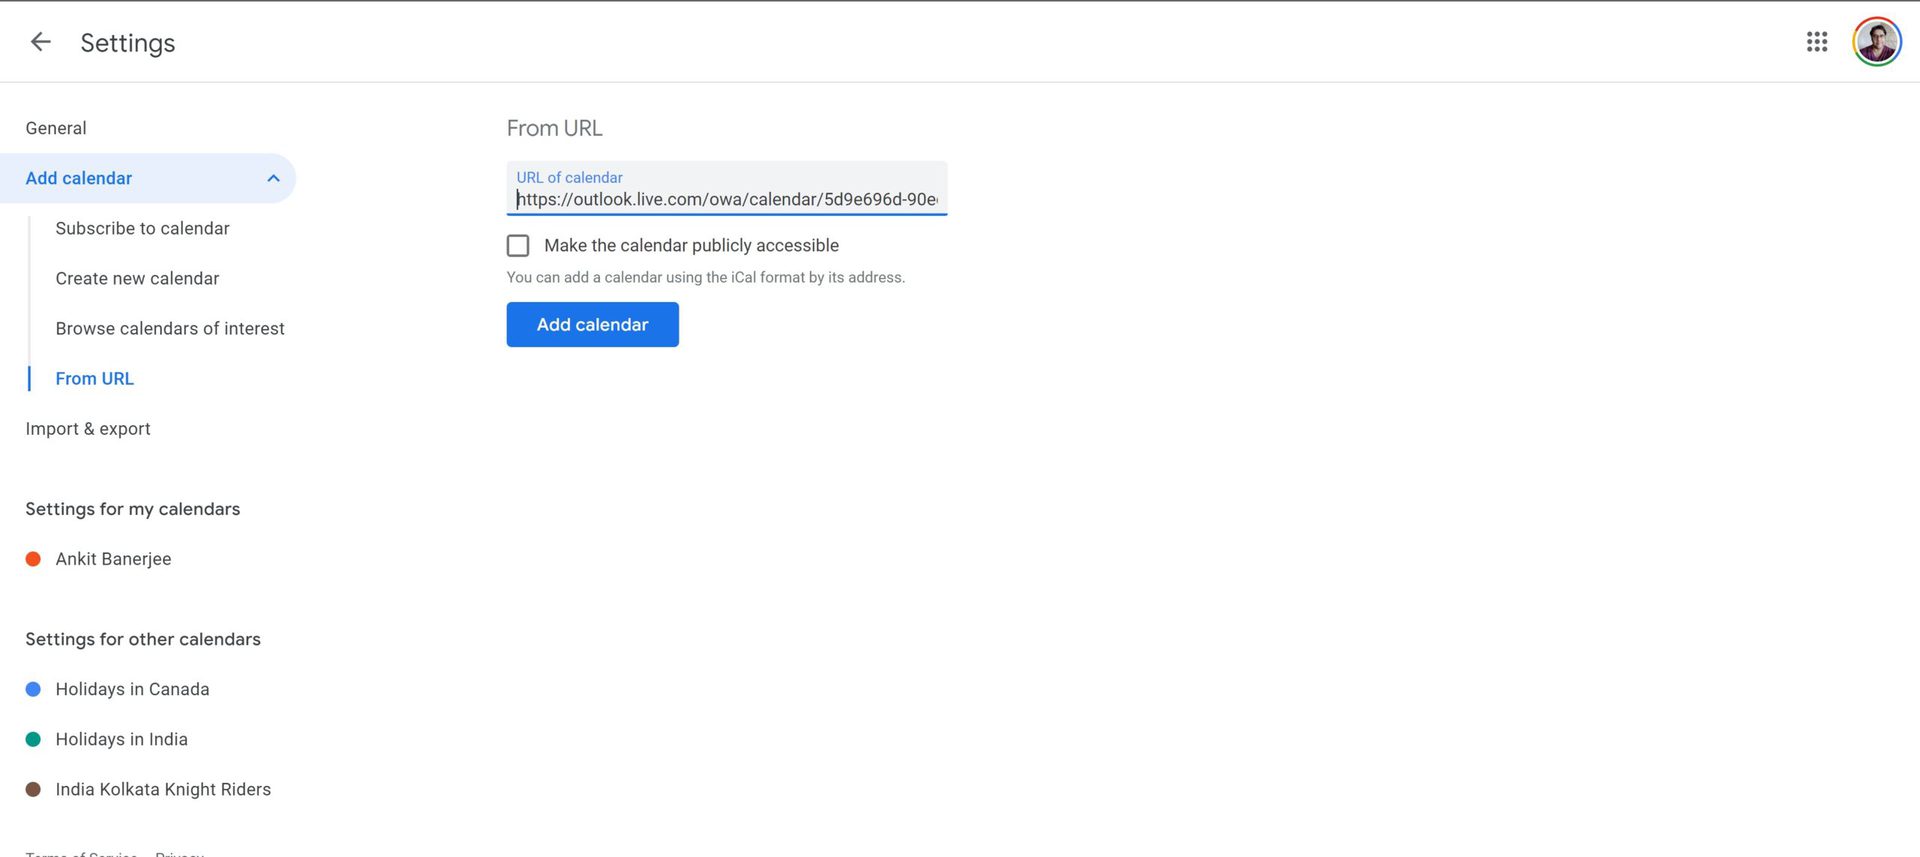The width and height of the screenshot is (1920, 857).
Task: Open India Kolkata Knight Riders settings
Action: (163, 789)
